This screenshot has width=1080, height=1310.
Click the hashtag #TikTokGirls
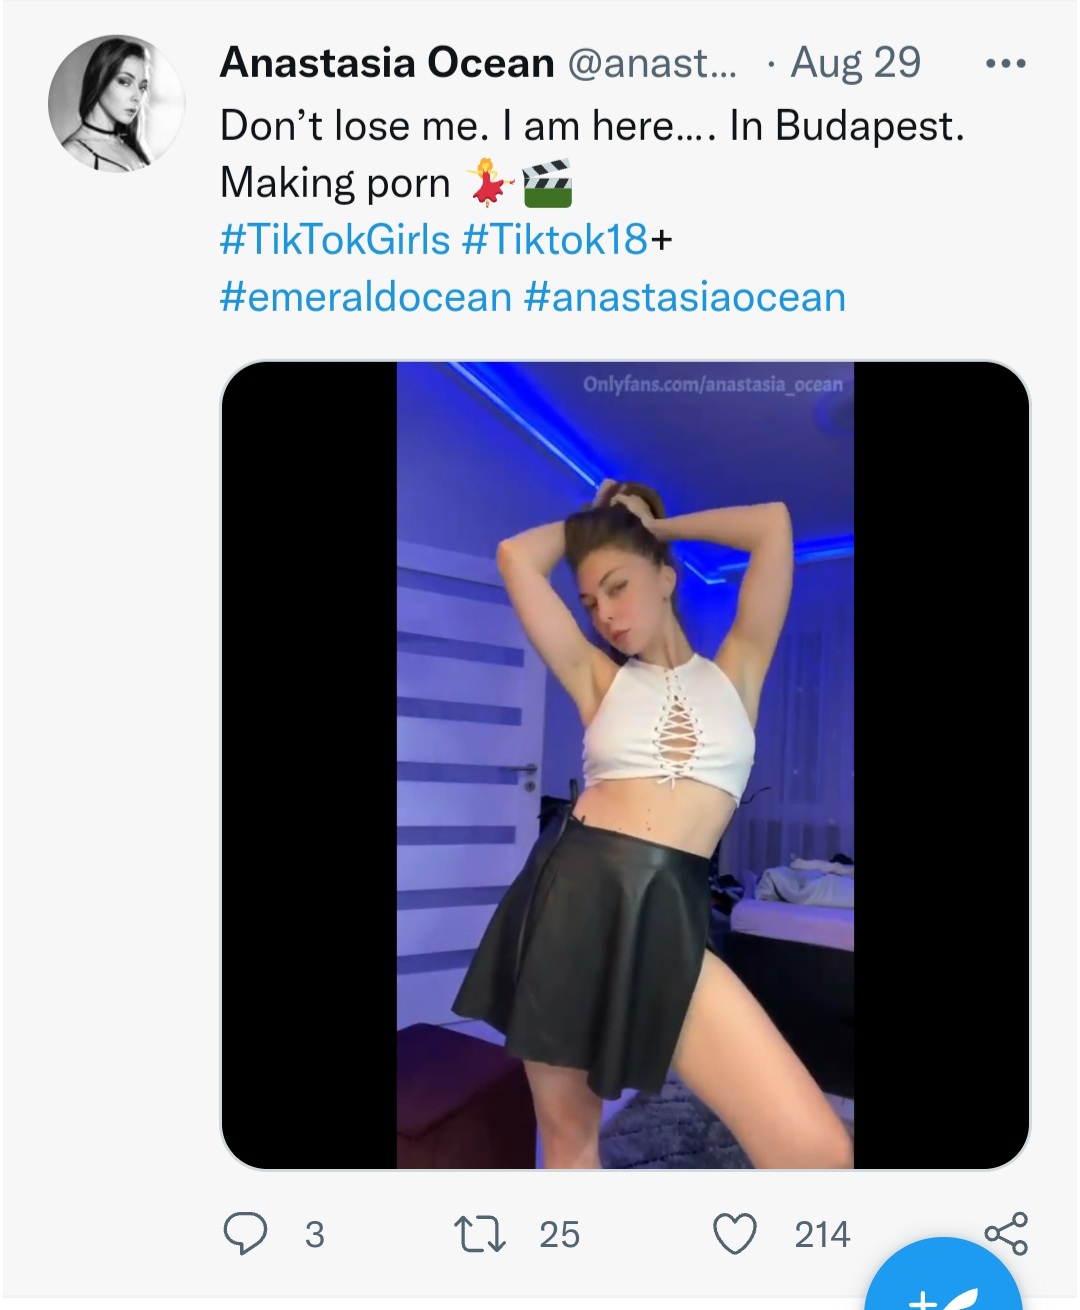pos(335,240)
